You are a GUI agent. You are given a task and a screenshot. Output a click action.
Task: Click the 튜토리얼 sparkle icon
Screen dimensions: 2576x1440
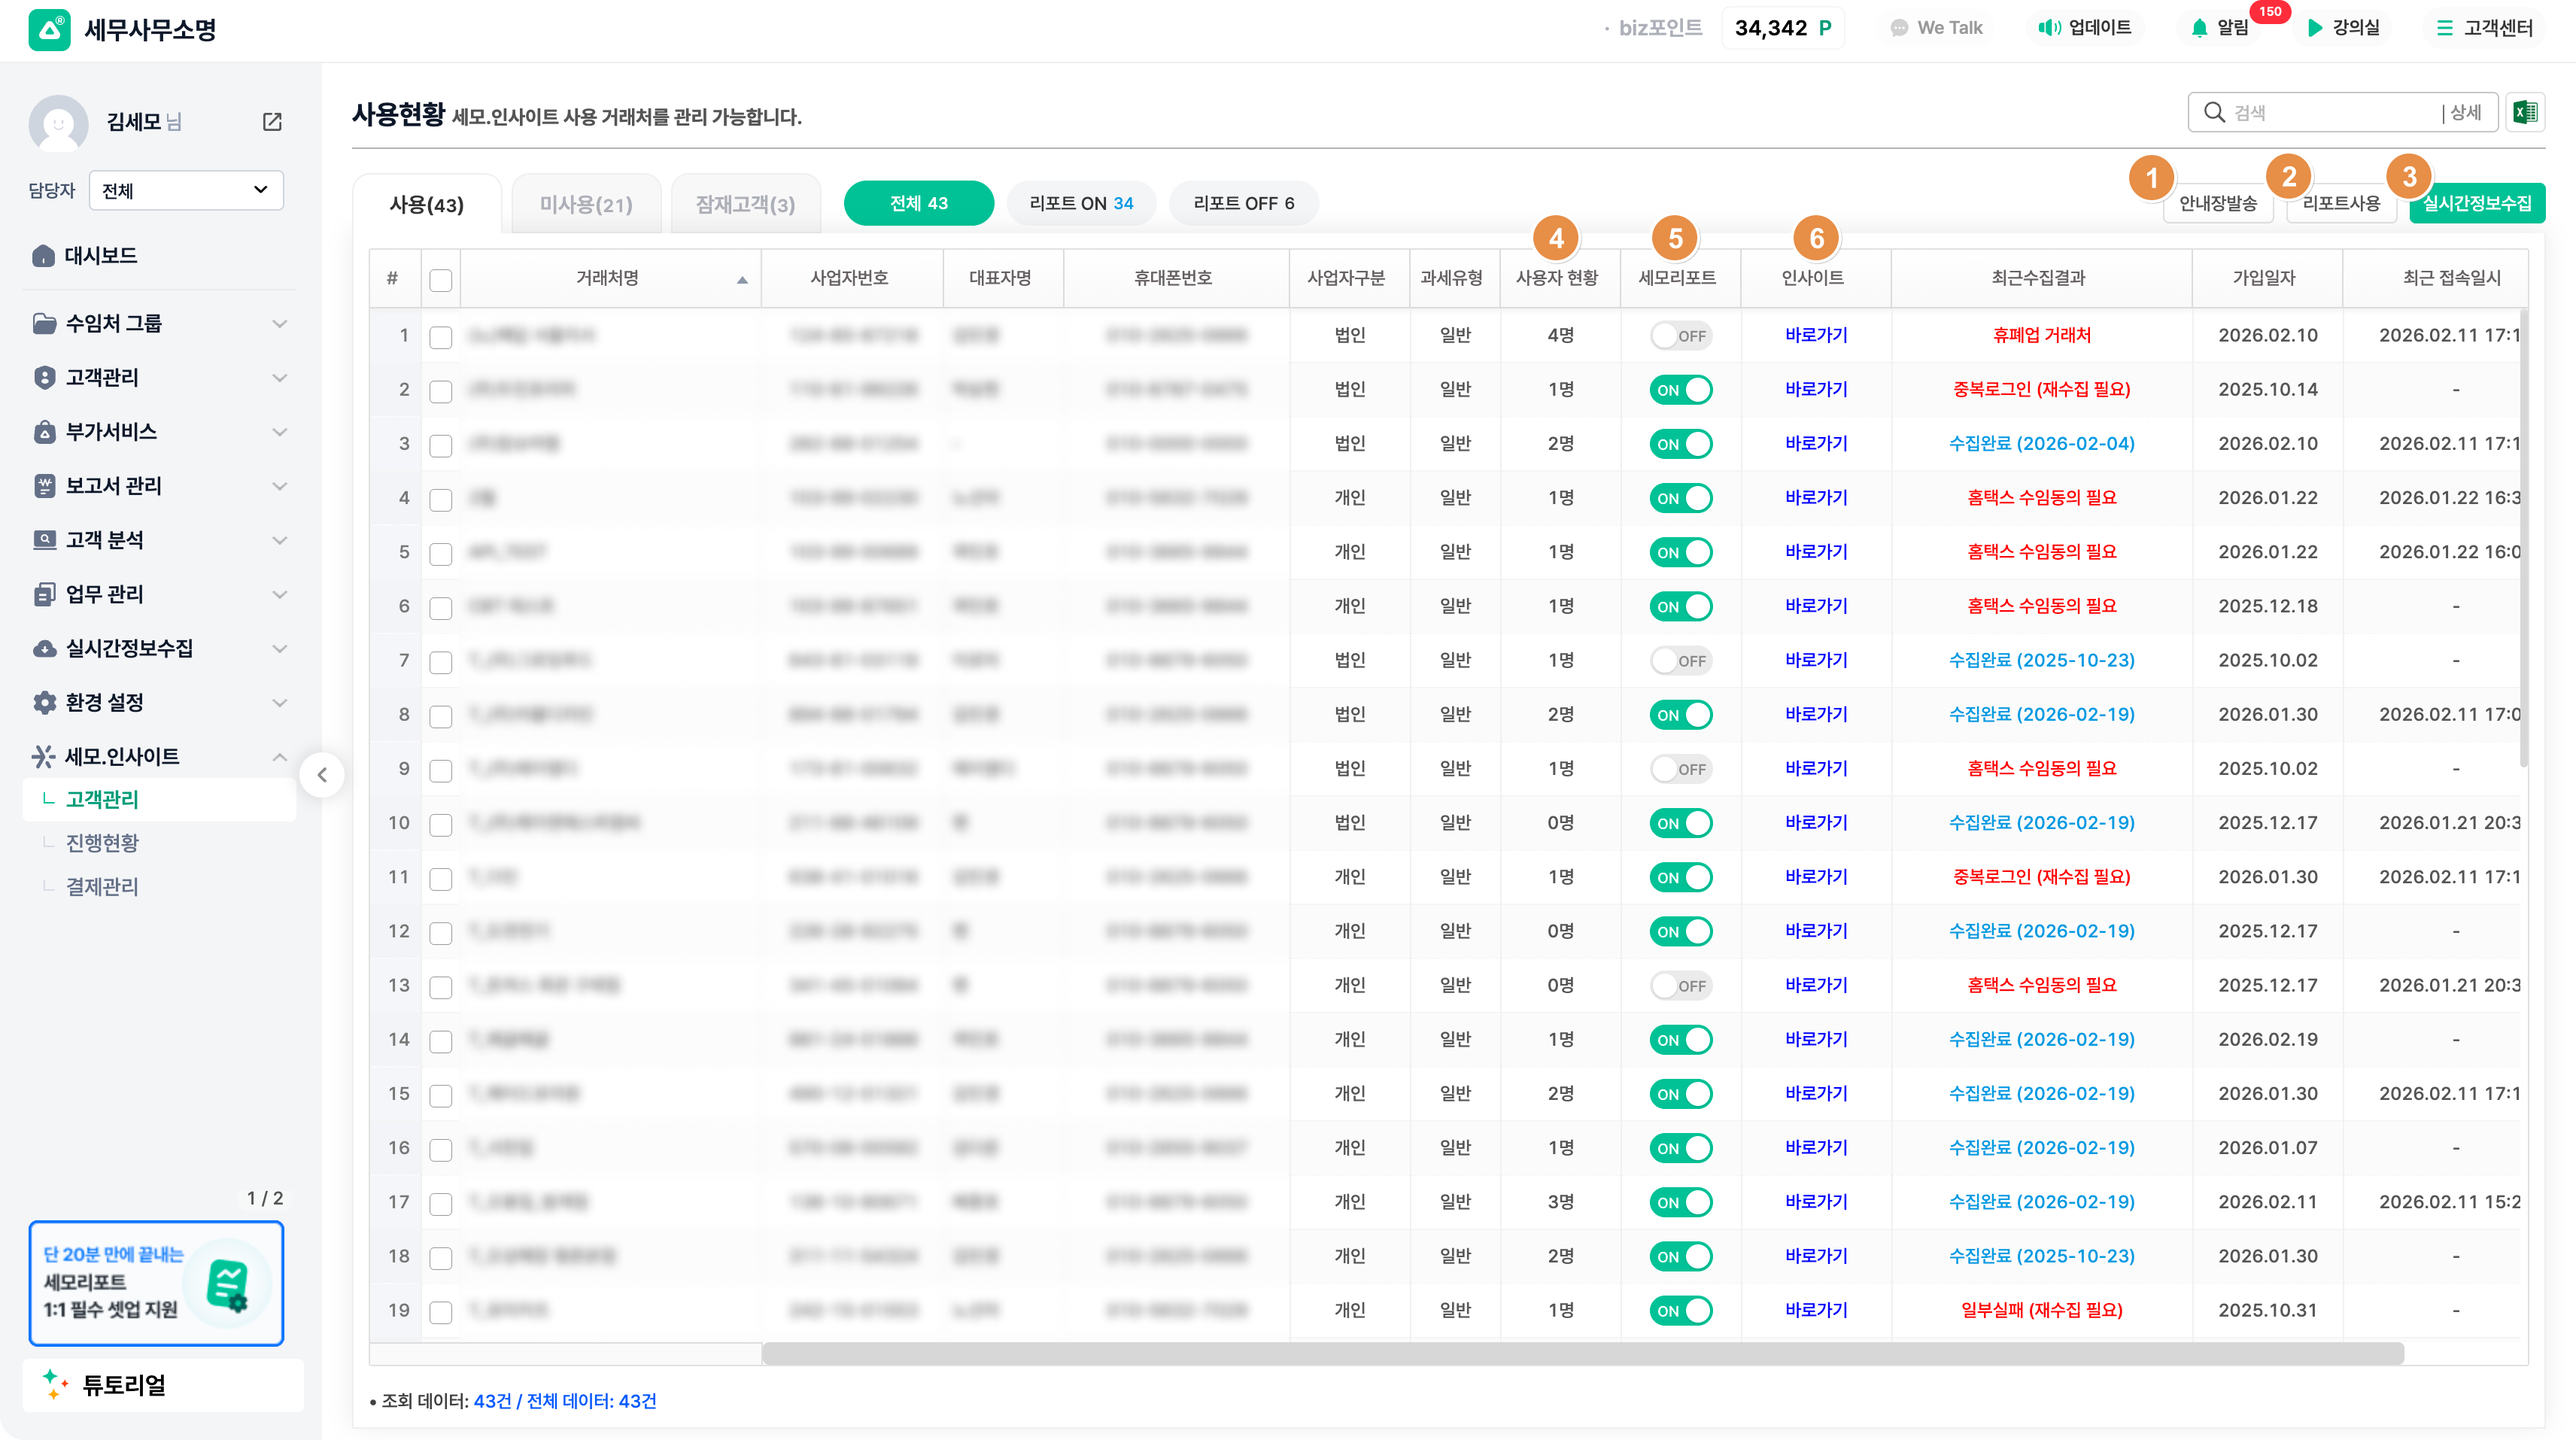55,1384
